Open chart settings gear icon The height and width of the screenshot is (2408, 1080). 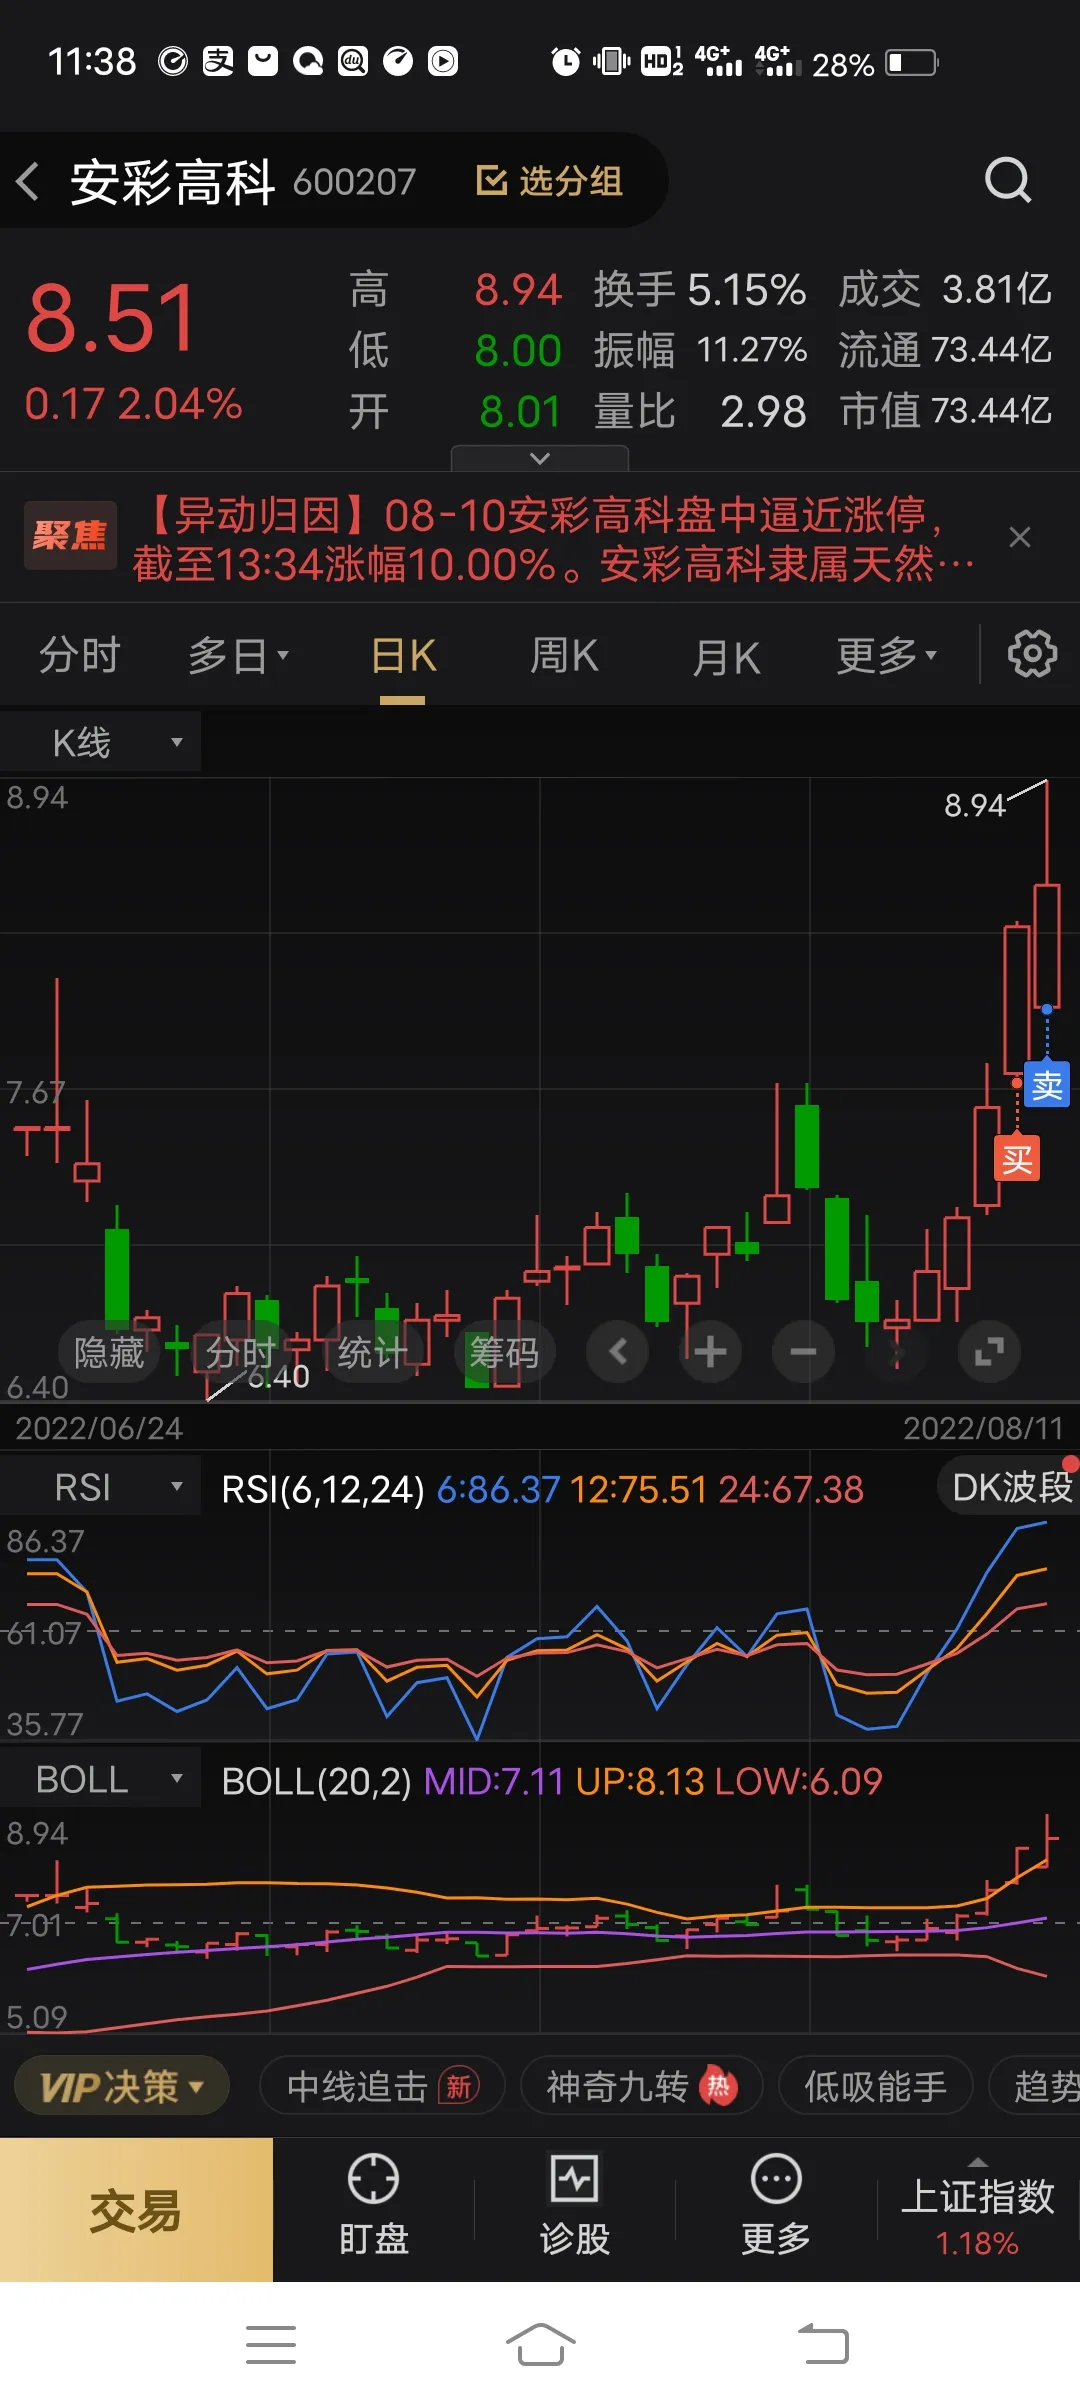[x=1032, y=654]
